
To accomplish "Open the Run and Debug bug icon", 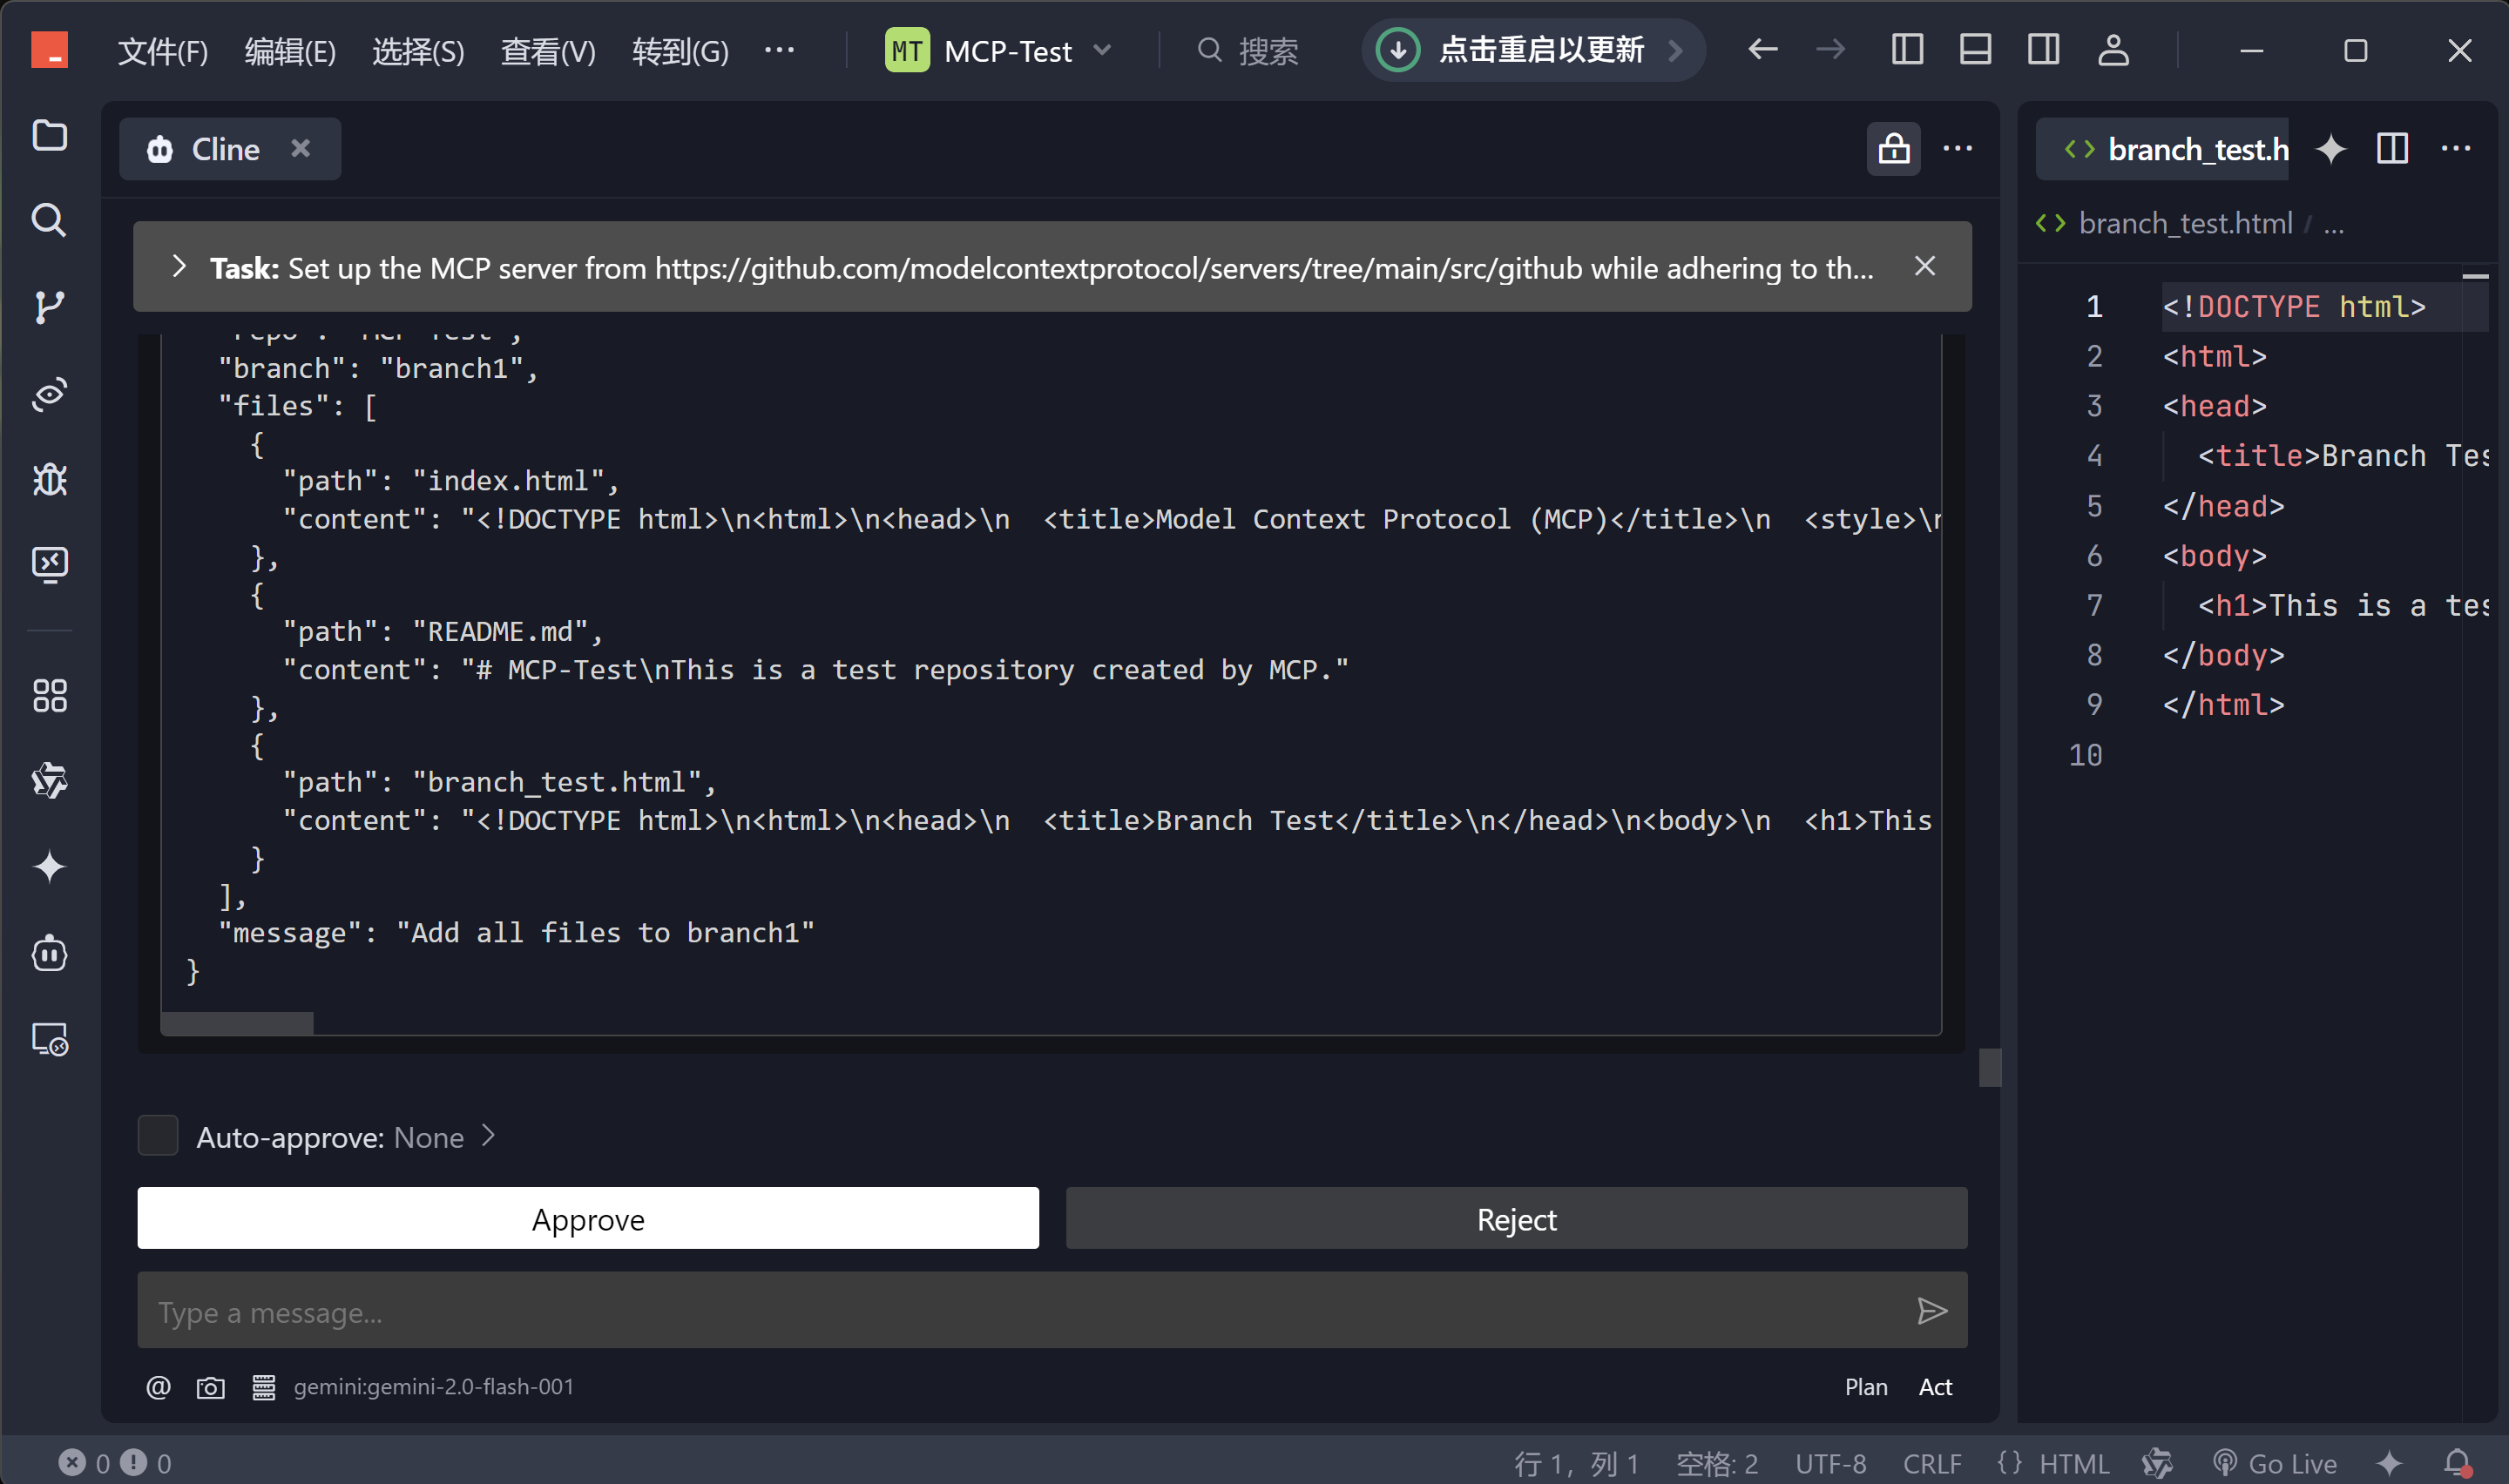I will click(x=49, y=480).
